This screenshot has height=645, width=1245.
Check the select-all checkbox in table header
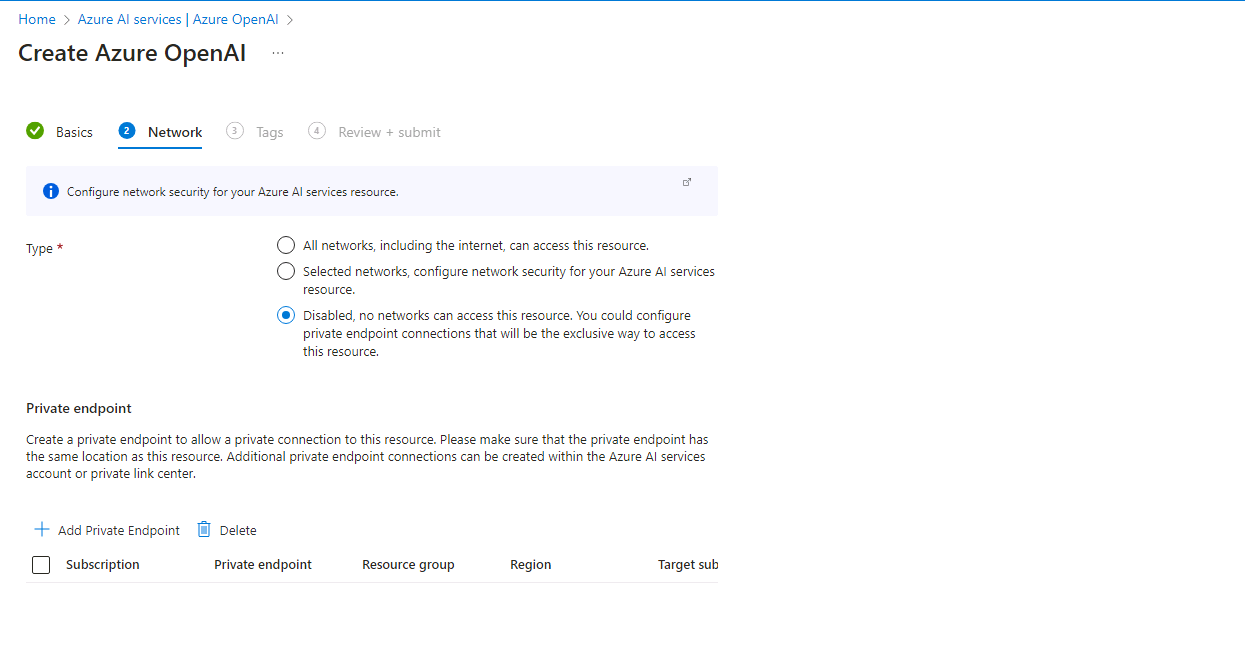click(x=41, y=565)
